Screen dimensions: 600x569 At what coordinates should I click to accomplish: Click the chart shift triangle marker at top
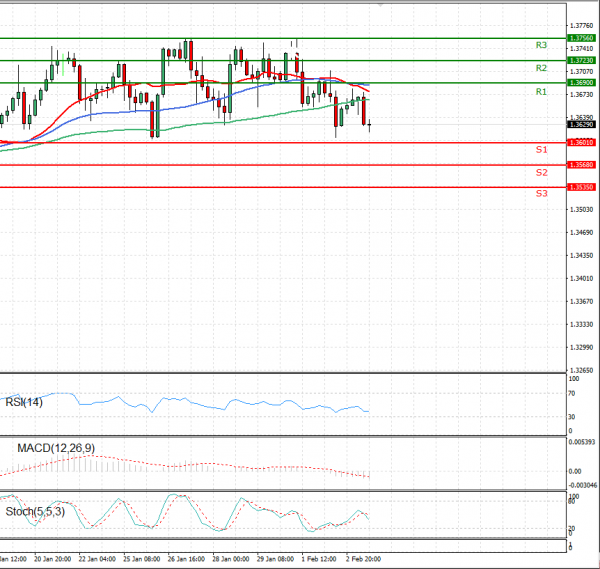(x=380, y=4)
